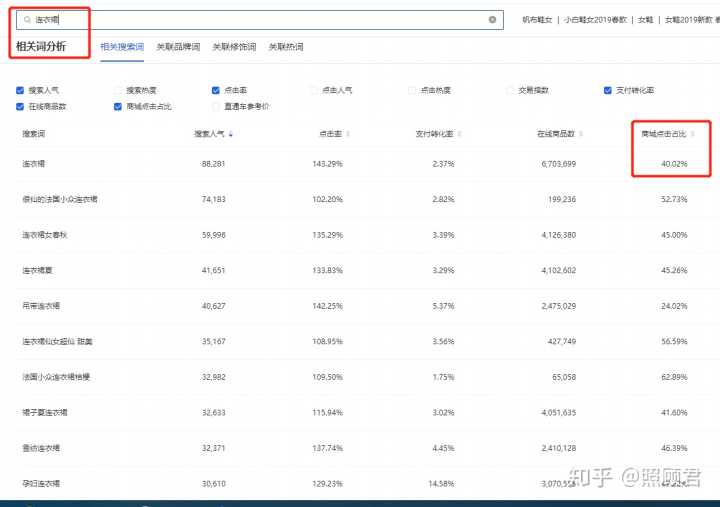Check the 直通车参考价 checkbox
Screen dimensions: 720x507
click(216, 106)
